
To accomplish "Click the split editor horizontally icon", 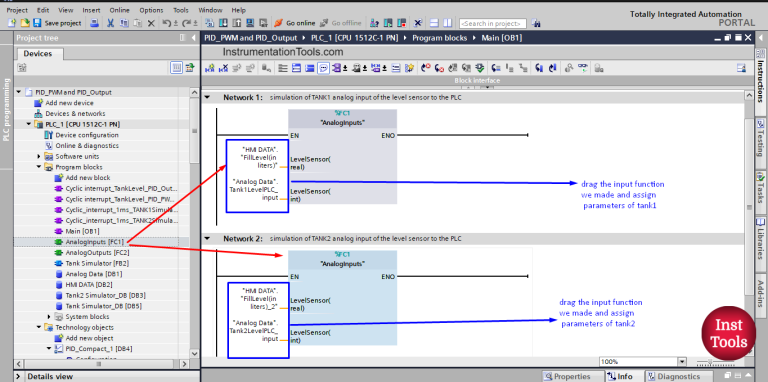I will [434, 23].
